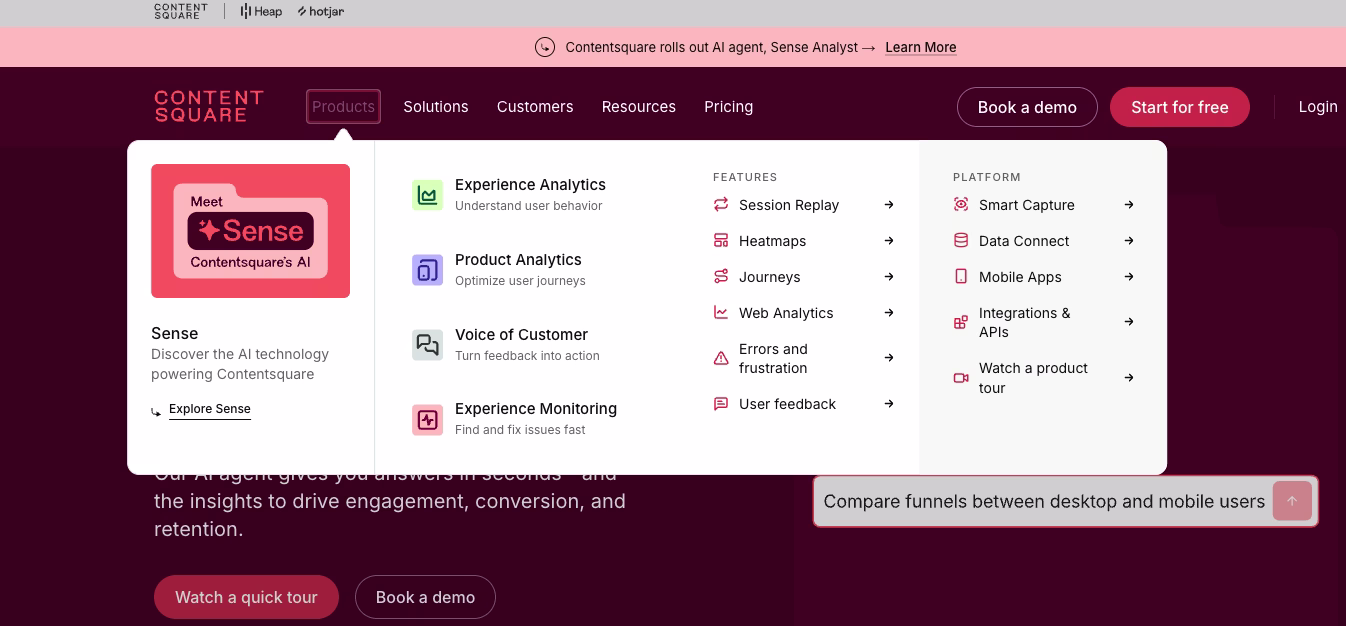Open the Pricing page from the navbar
The image size is (1346, 626).
729,107
